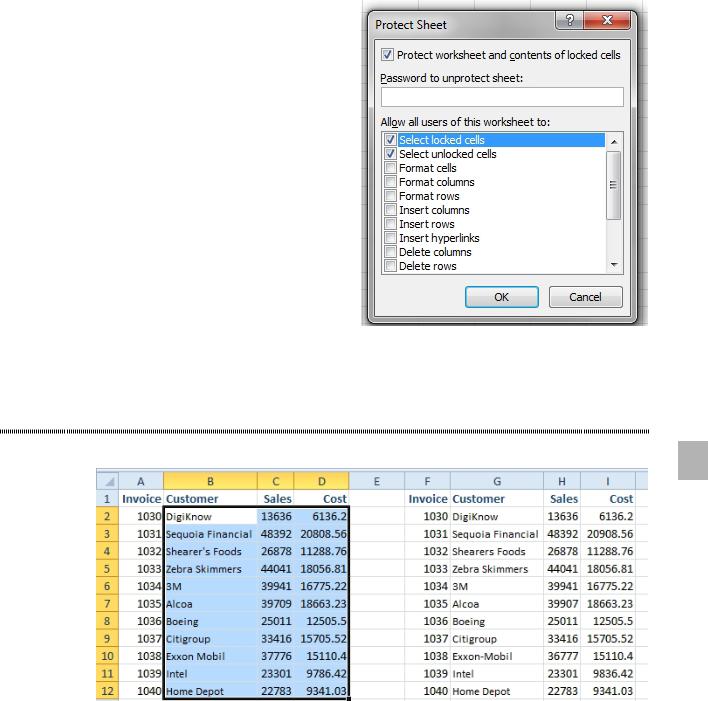This screenshot has width=708, height=701.
Task: Enable Delete columns permission
Action: 391,252
